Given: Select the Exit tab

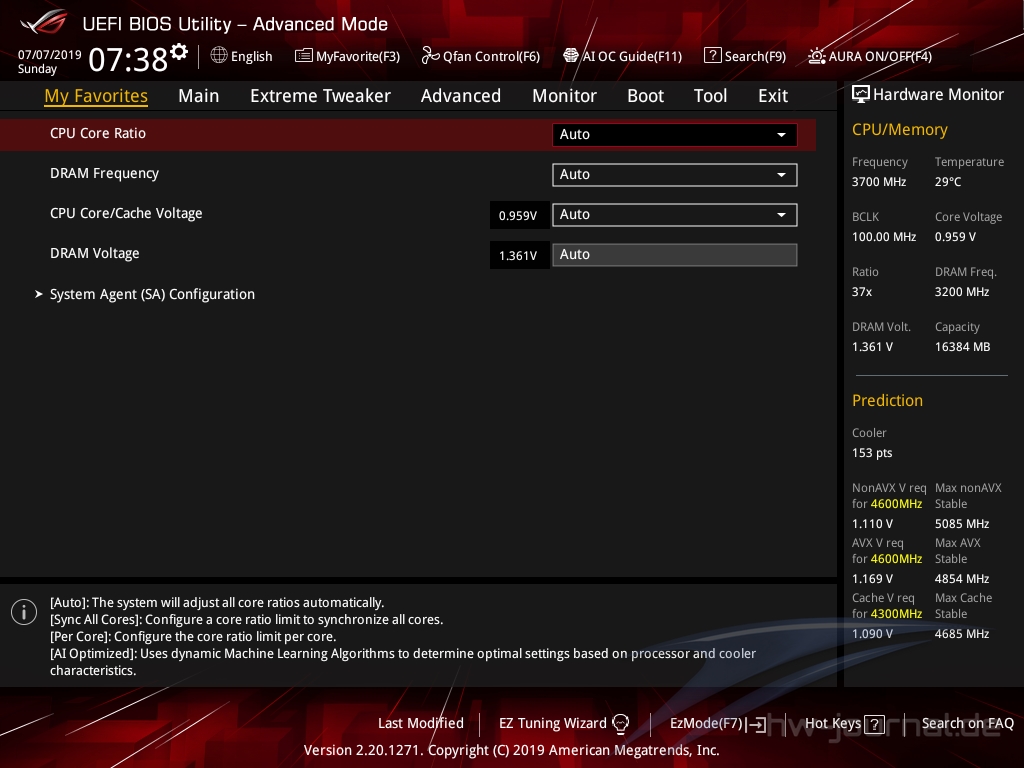Looking at the screenshot, I should point(773,96).
